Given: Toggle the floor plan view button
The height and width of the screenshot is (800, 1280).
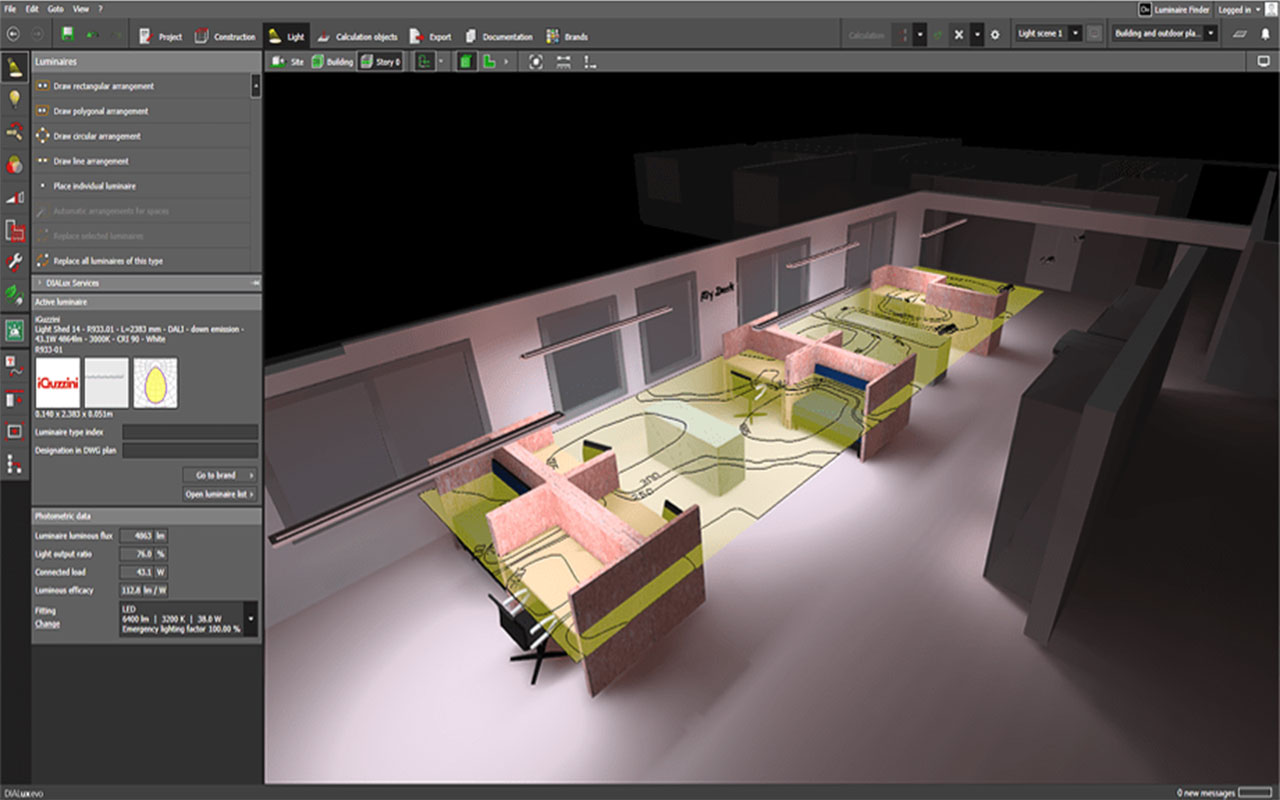Looking at the screenshot, I should 489,62.
